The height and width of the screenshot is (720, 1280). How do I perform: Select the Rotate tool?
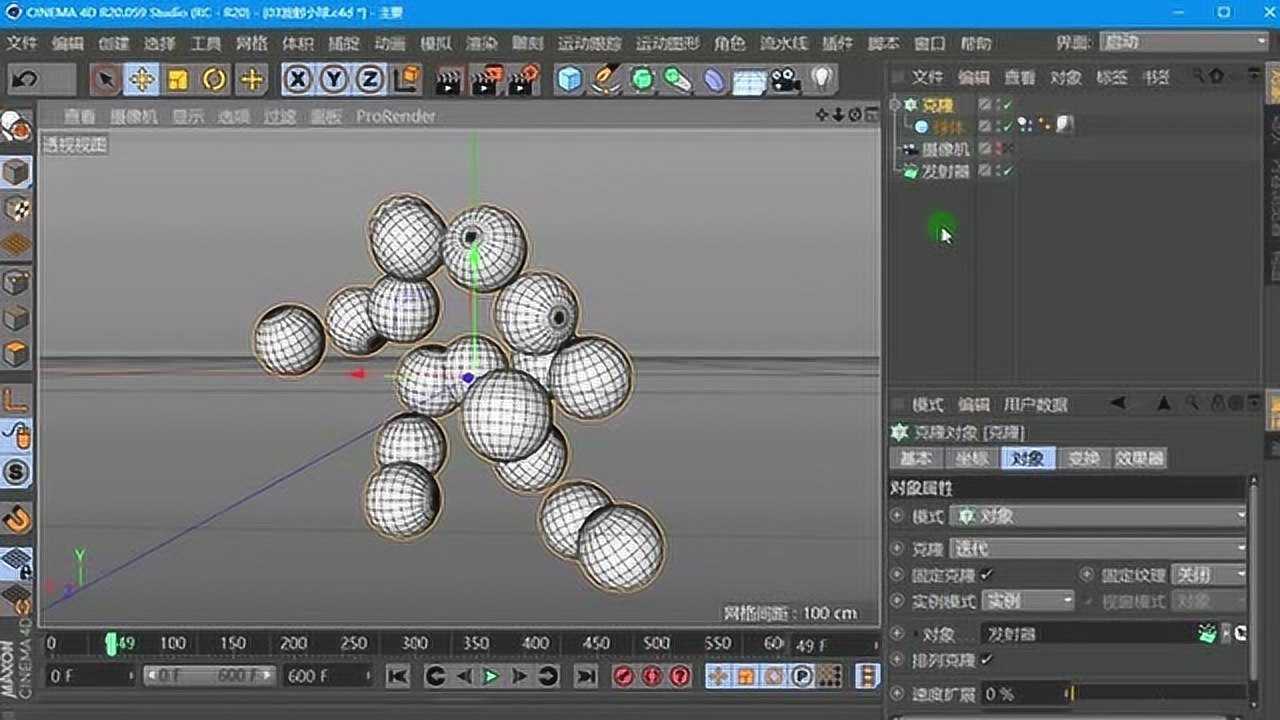[214, 79]
